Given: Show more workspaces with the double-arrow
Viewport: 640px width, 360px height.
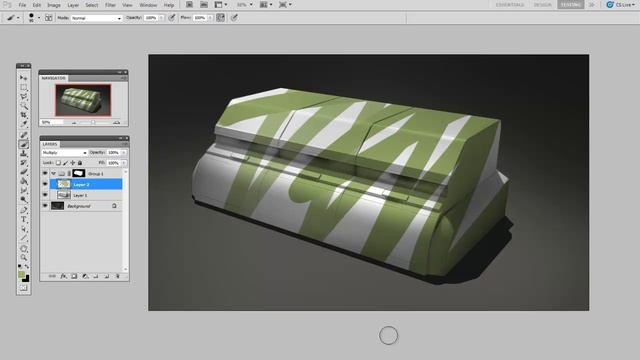Looking at the screenshot, I should tap(591, 5).
